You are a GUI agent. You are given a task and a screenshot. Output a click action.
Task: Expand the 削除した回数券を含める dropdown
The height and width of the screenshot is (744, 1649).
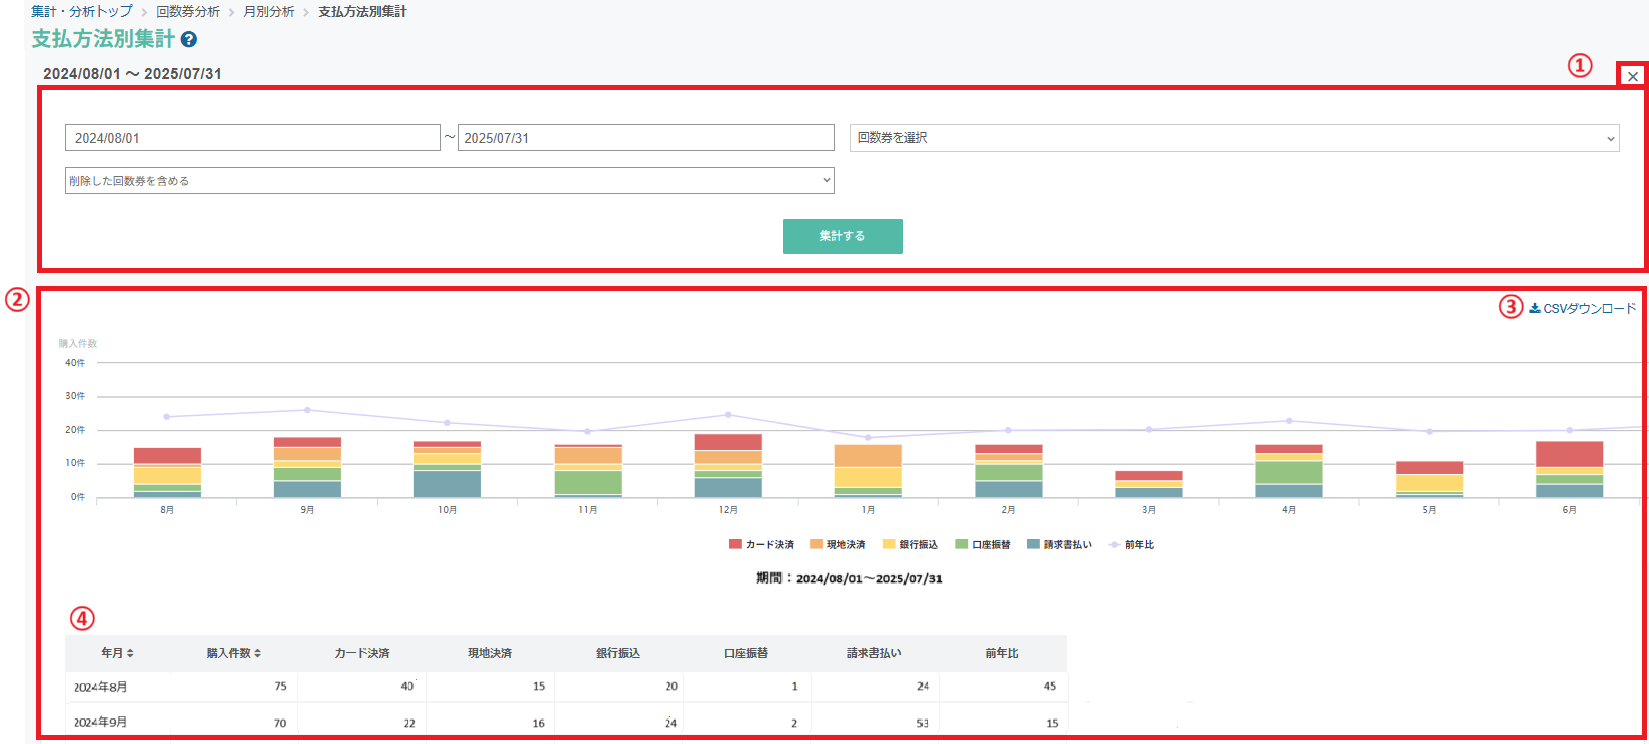[450, 181]
